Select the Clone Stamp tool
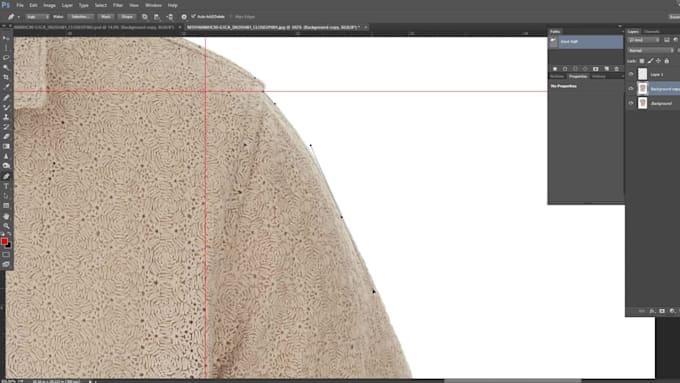This screenshot has height=383, width=680. (x=6, y=117)
